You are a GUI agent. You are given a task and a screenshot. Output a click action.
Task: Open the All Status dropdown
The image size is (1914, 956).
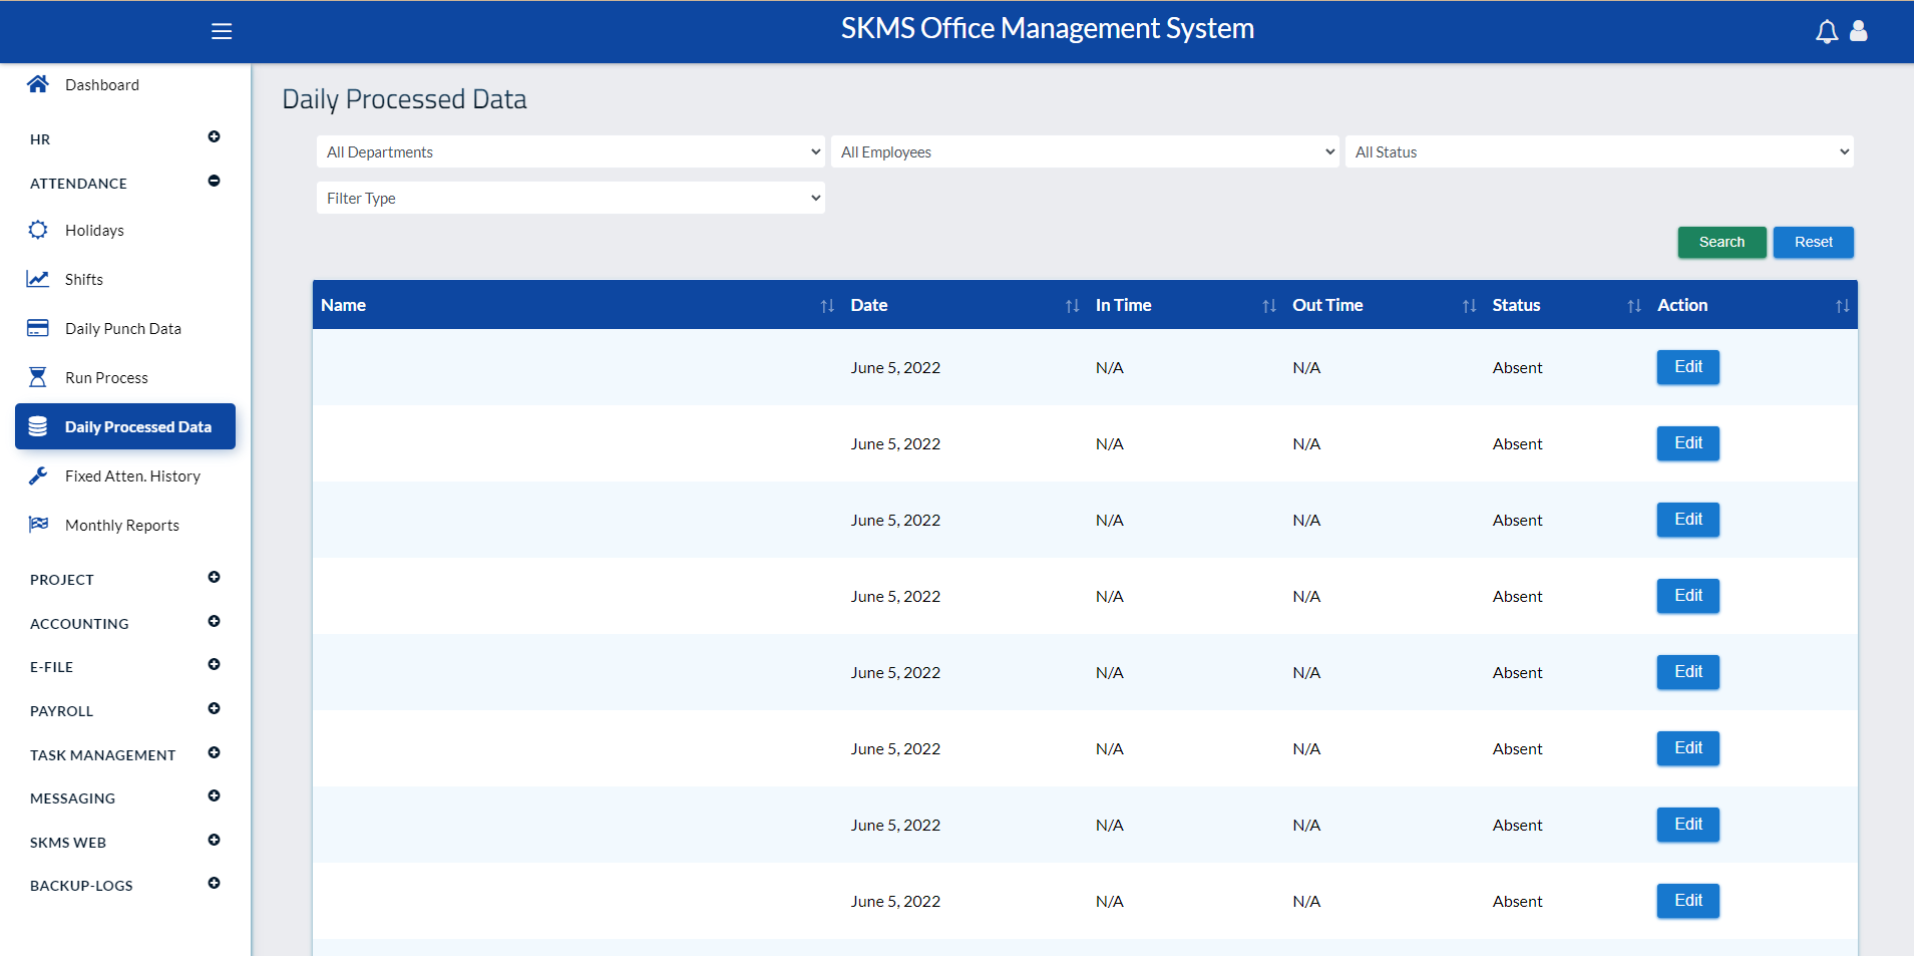pos(1599,152)
